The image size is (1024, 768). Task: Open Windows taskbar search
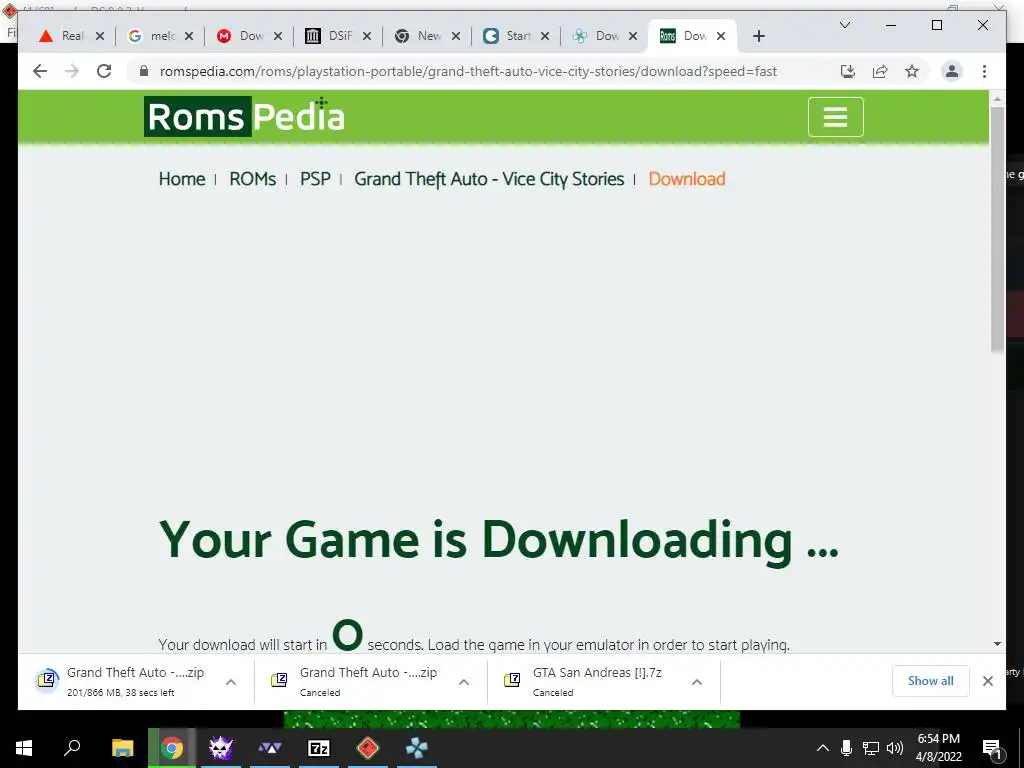tap(72, 748)
